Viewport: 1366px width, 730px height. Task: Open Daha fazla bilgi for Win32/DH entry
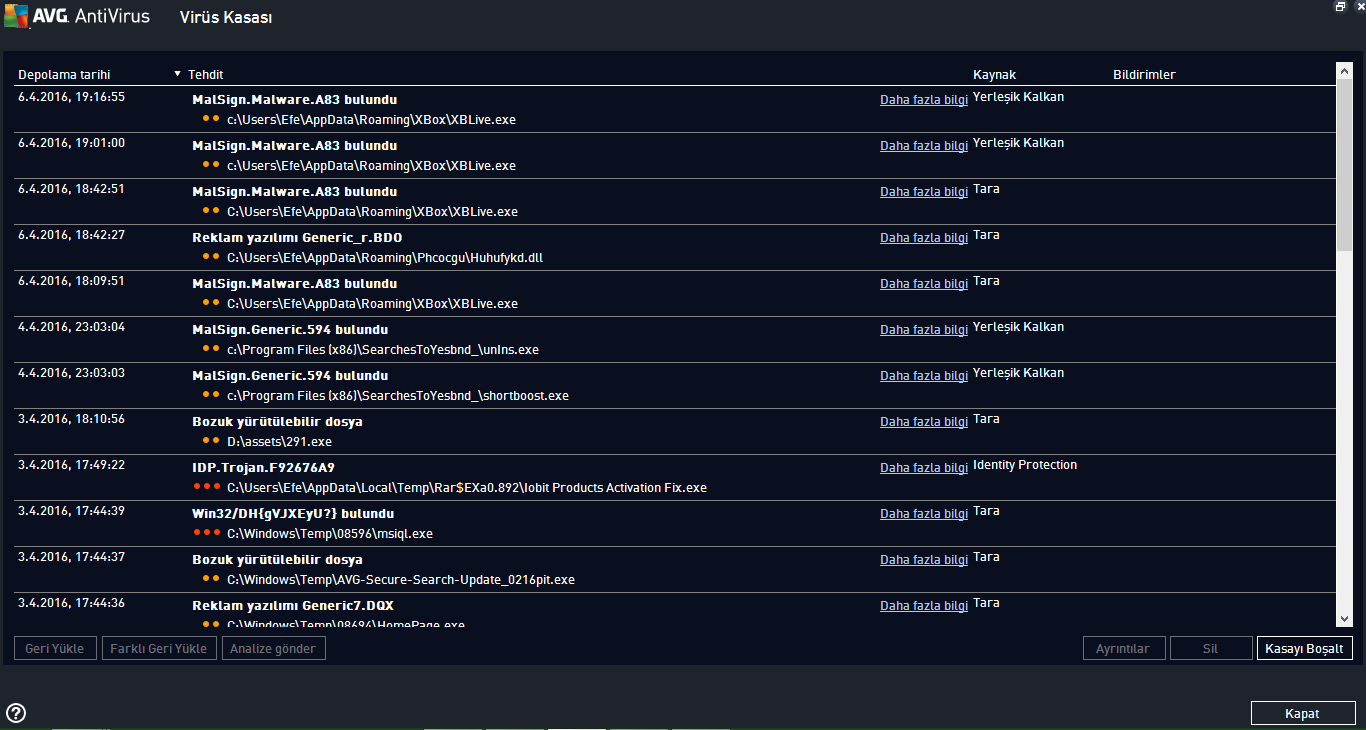[x=924, y=514]
